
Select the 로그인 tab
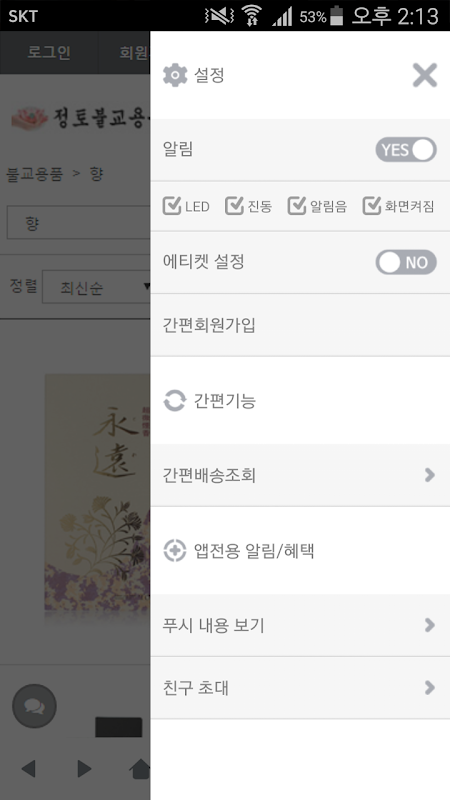point(48,53)
